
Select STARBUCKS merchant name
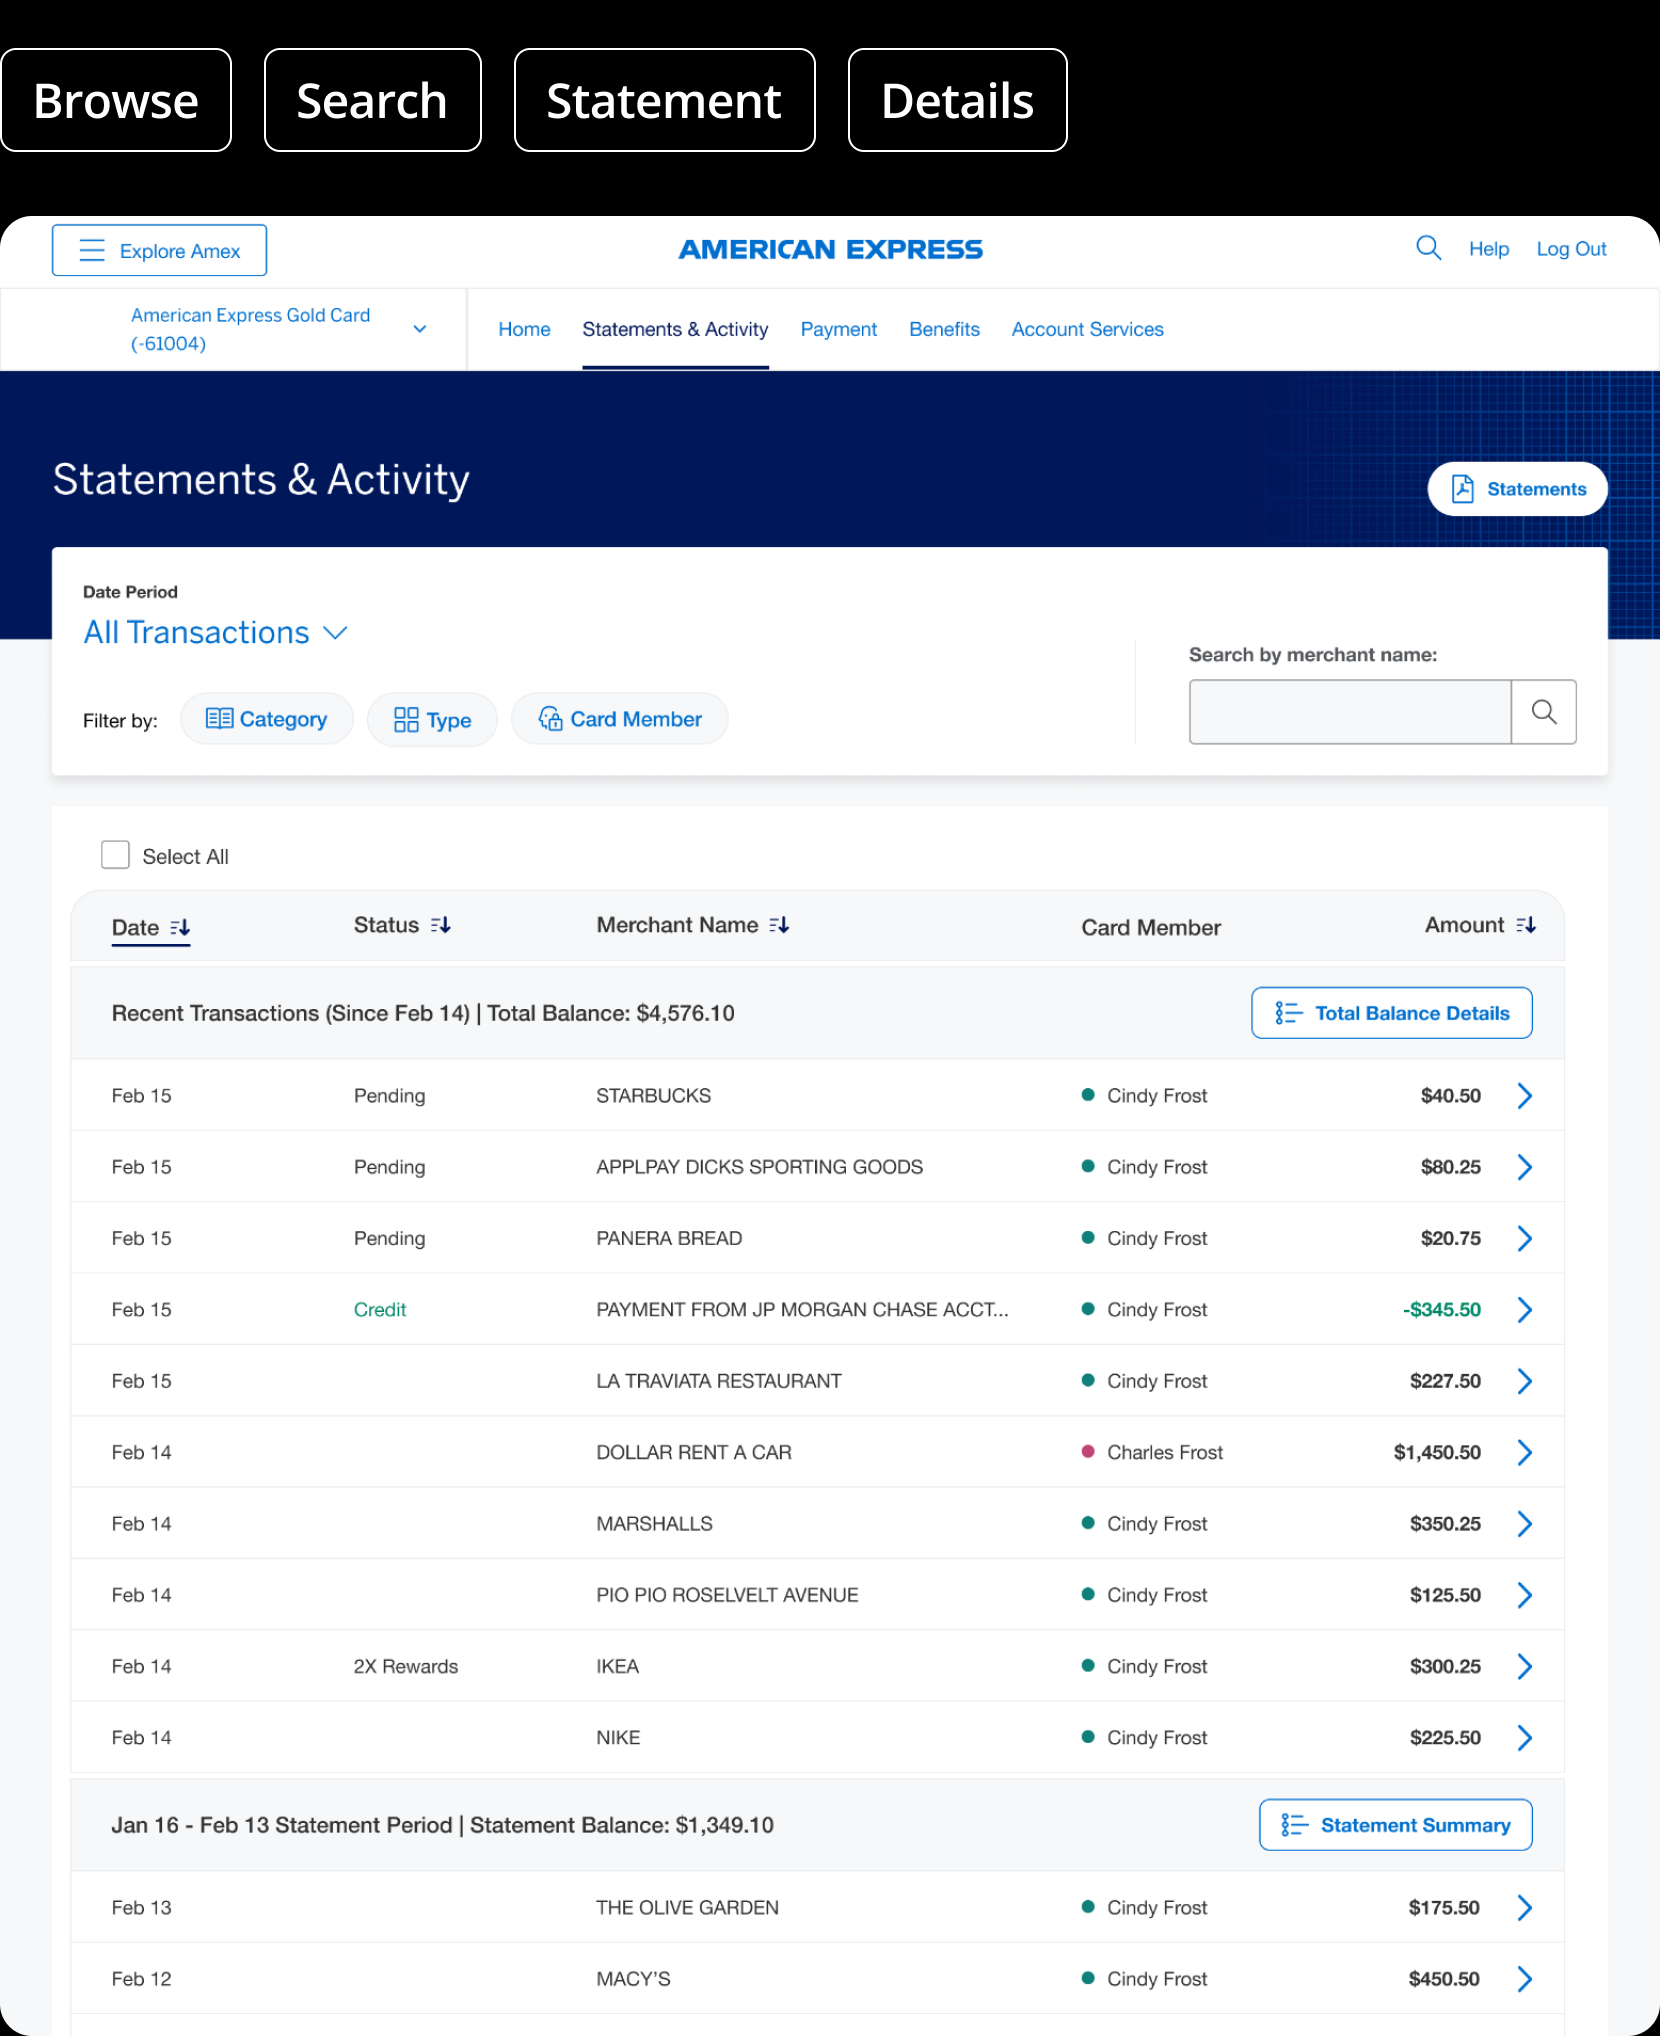click(653, 1096)
